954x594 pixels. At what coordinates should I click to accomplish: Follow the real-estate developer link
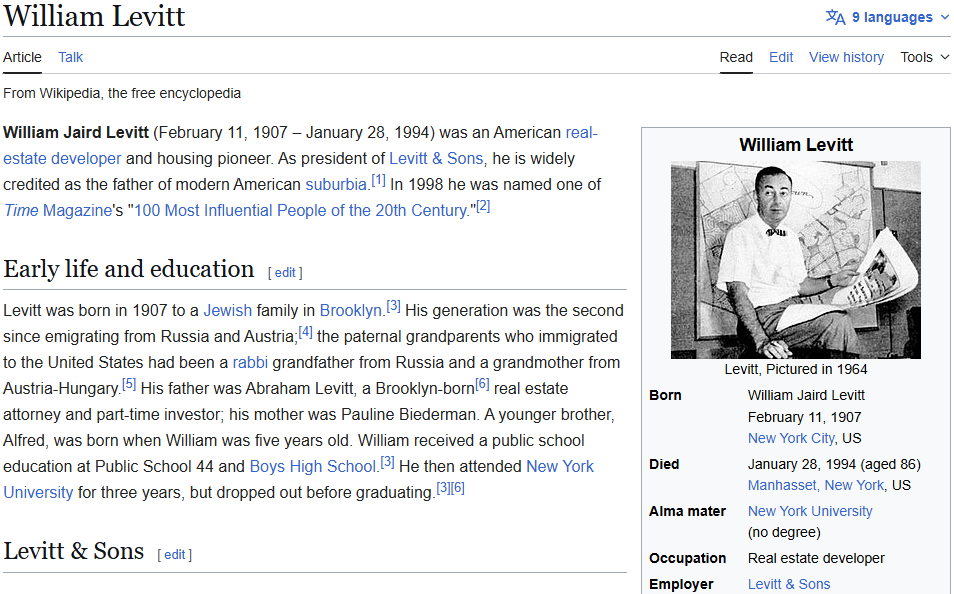[x=62, y=159]
